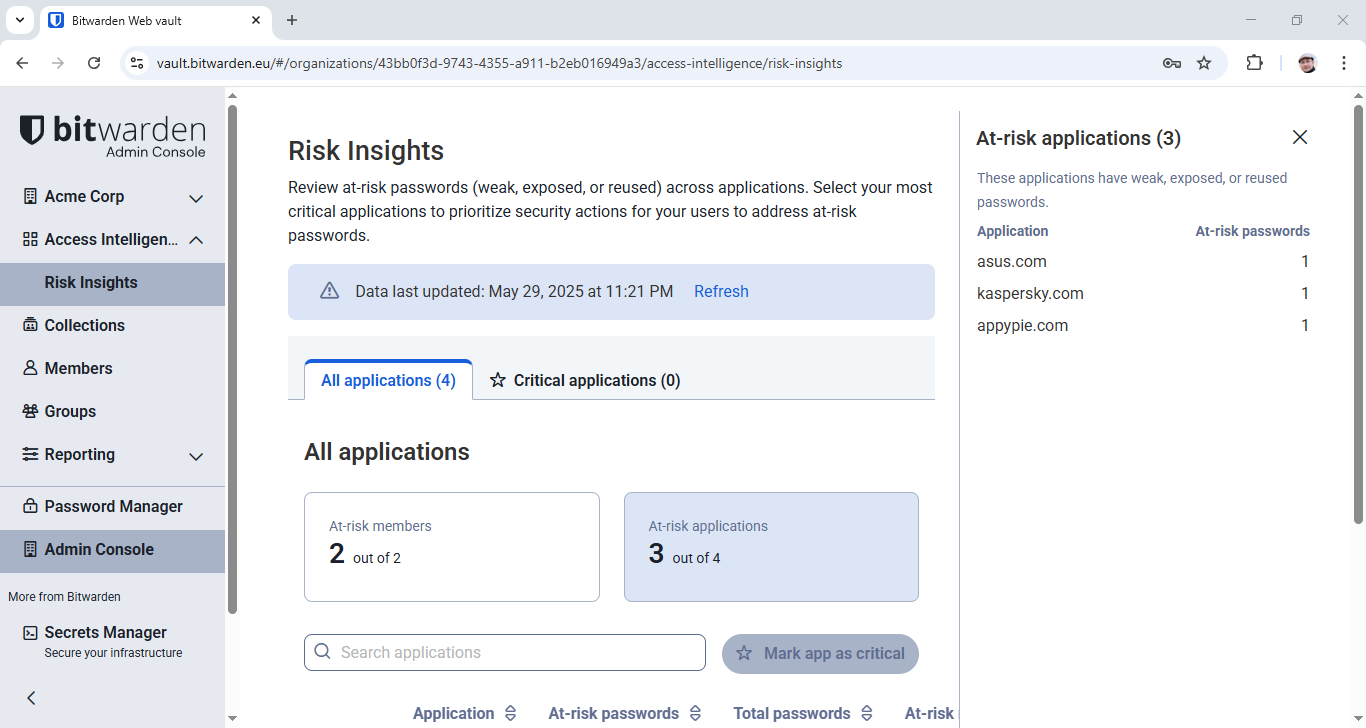Open the Chrome three-dot menu
The width and height of the screenshot is (1366, 728).
pos(1344,63)
